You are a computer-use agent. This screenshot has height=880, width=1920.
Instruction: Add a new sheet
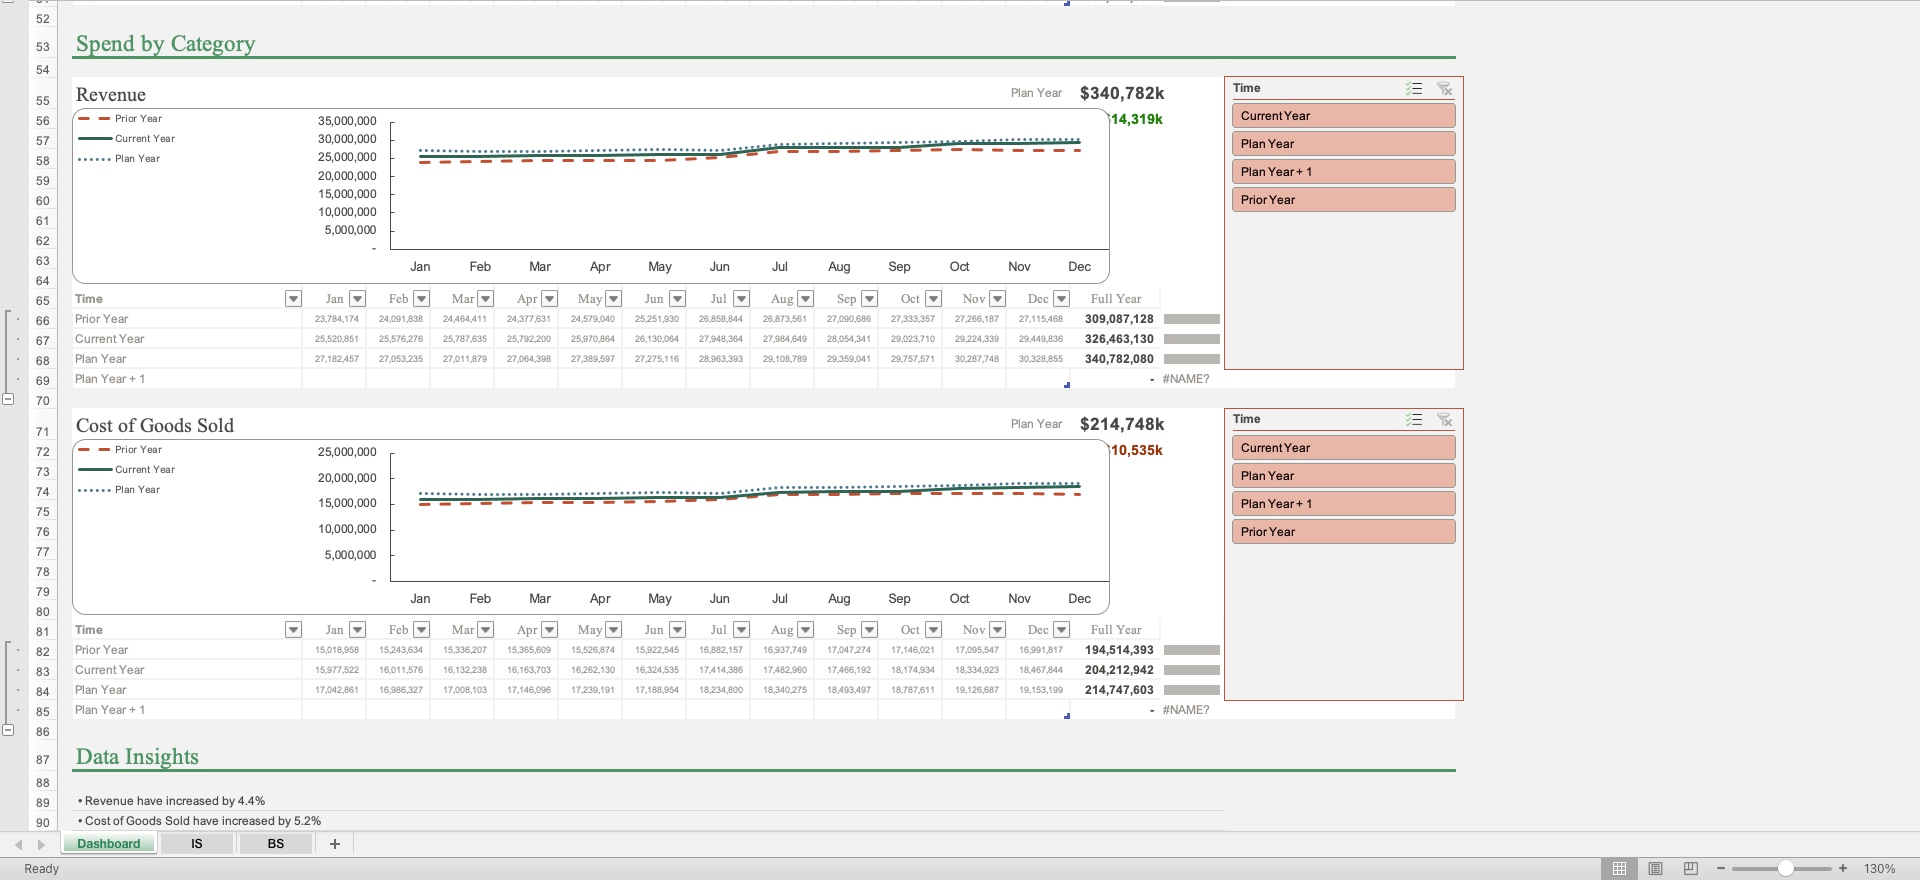pos(335,844)
